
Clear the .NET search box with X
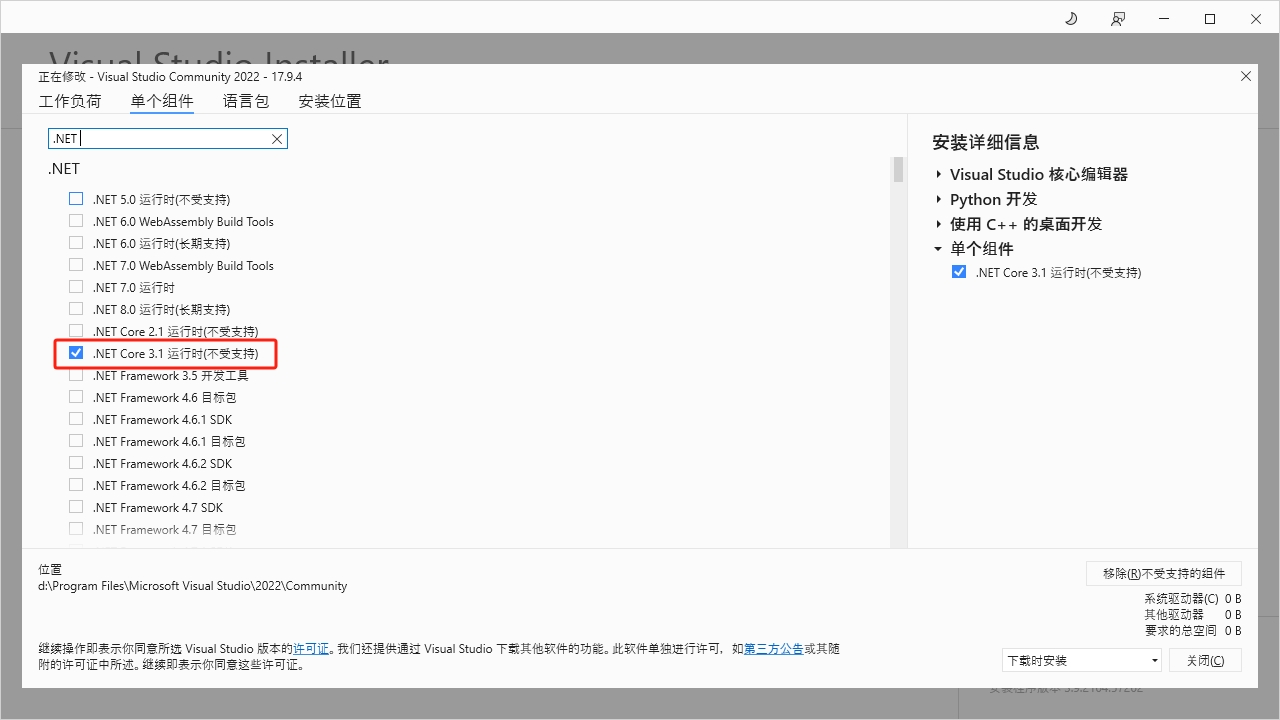tap(277, 139)
